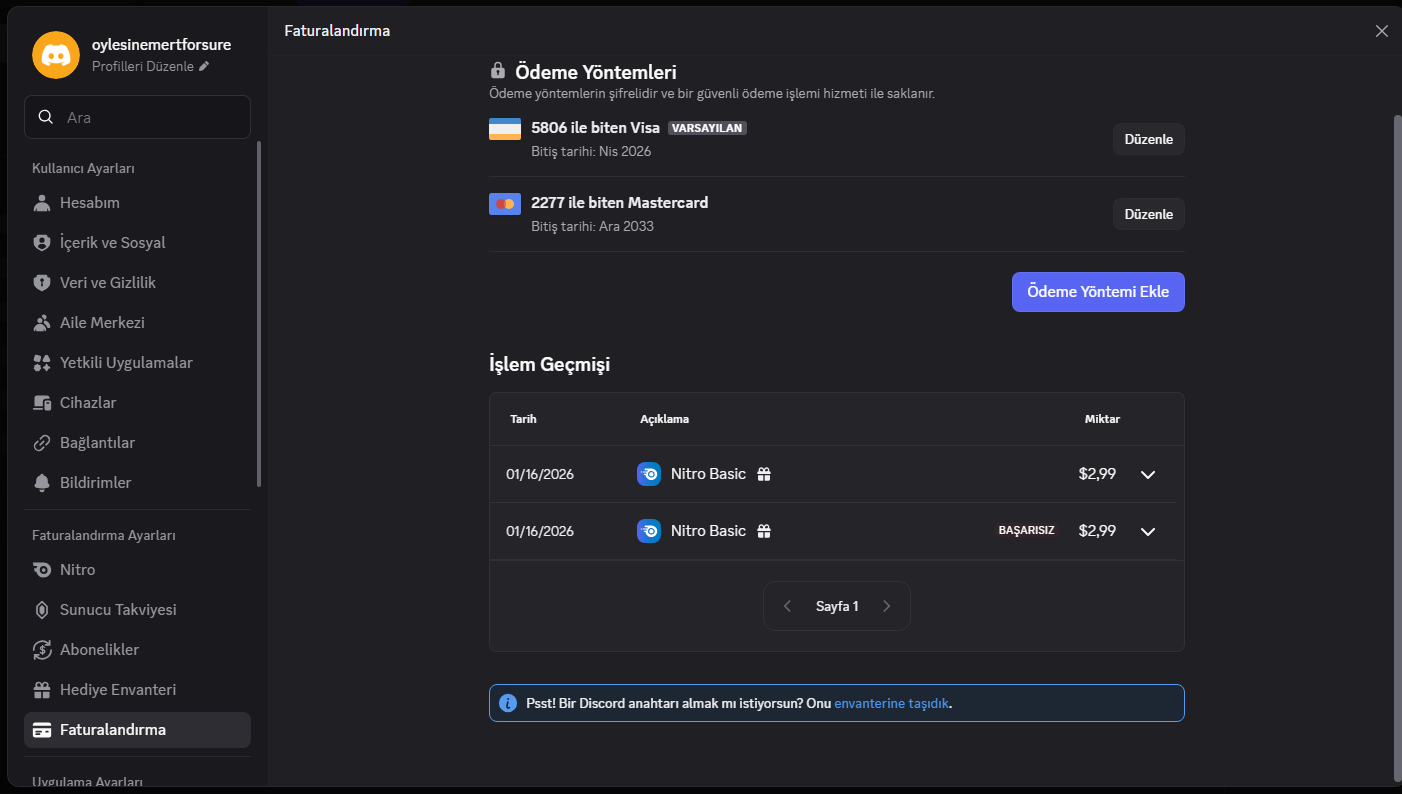Click Nitro Basic icon in the BAŞARISIZ row
The width and height of the screenshot is (1402, 794).
(x=649, y=531)
